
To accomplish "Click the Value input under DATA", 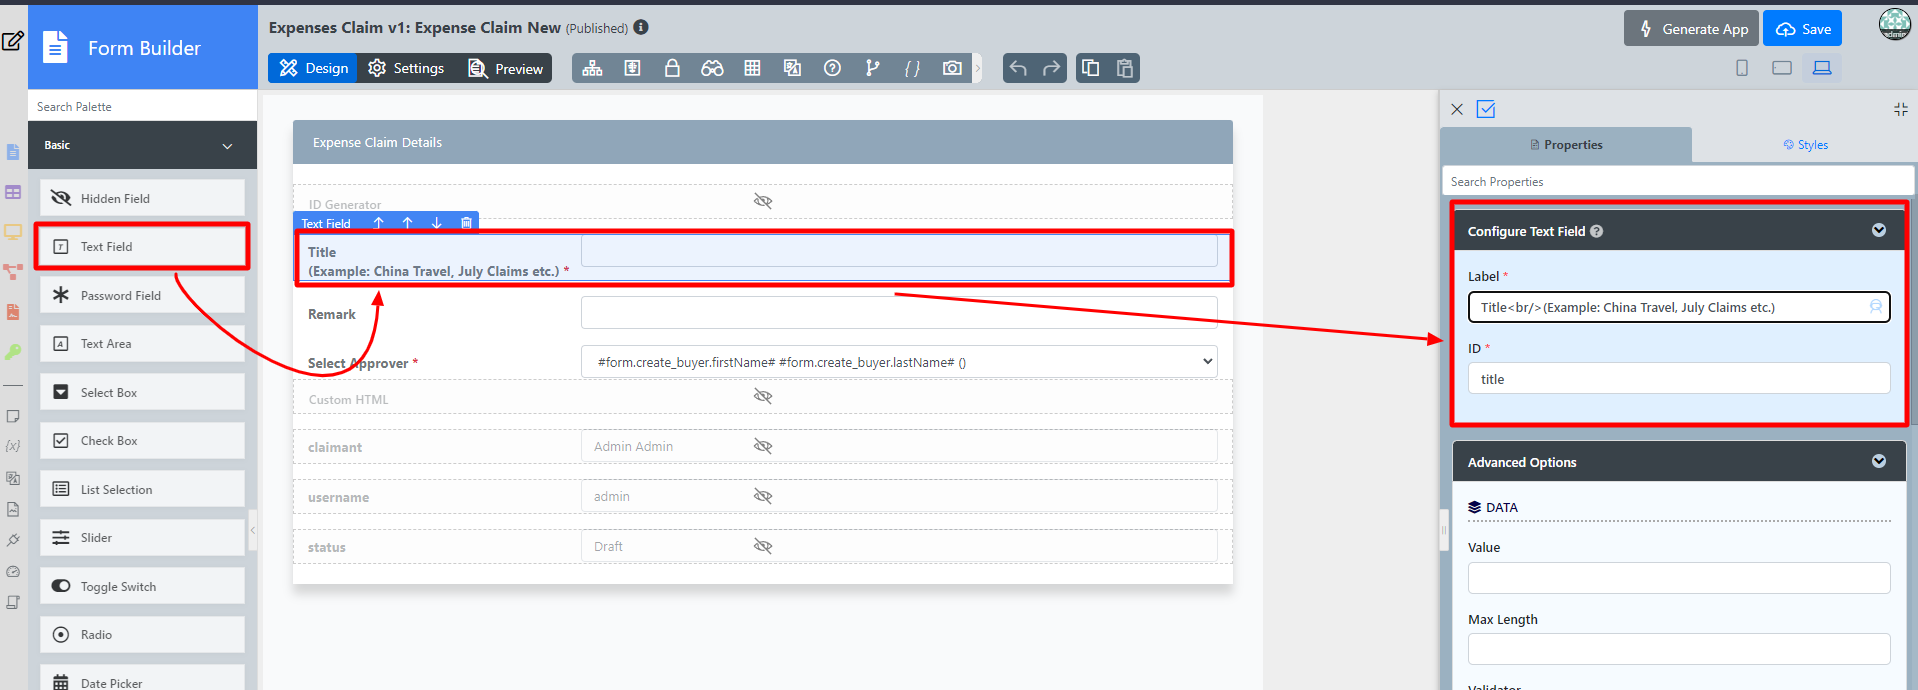I will tap(1679, 578).
